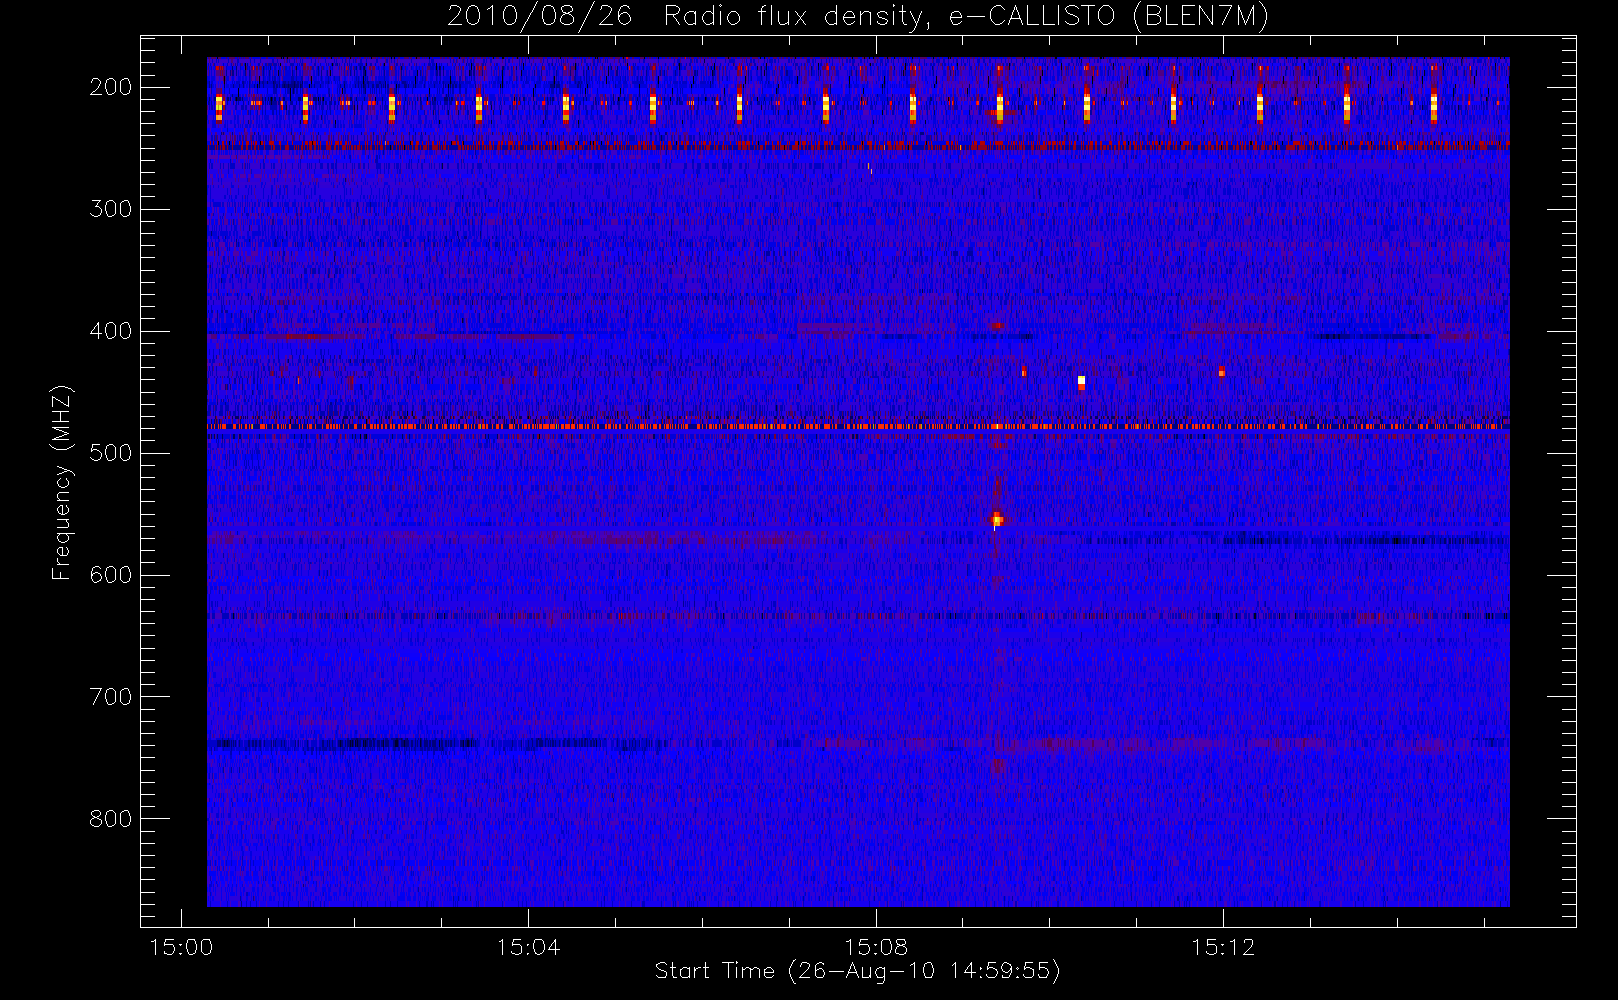Viewport: 1618px width, 1000px height.
Task: Click the red-orange interference line near 480 MHz
Action: pos(858,427)
